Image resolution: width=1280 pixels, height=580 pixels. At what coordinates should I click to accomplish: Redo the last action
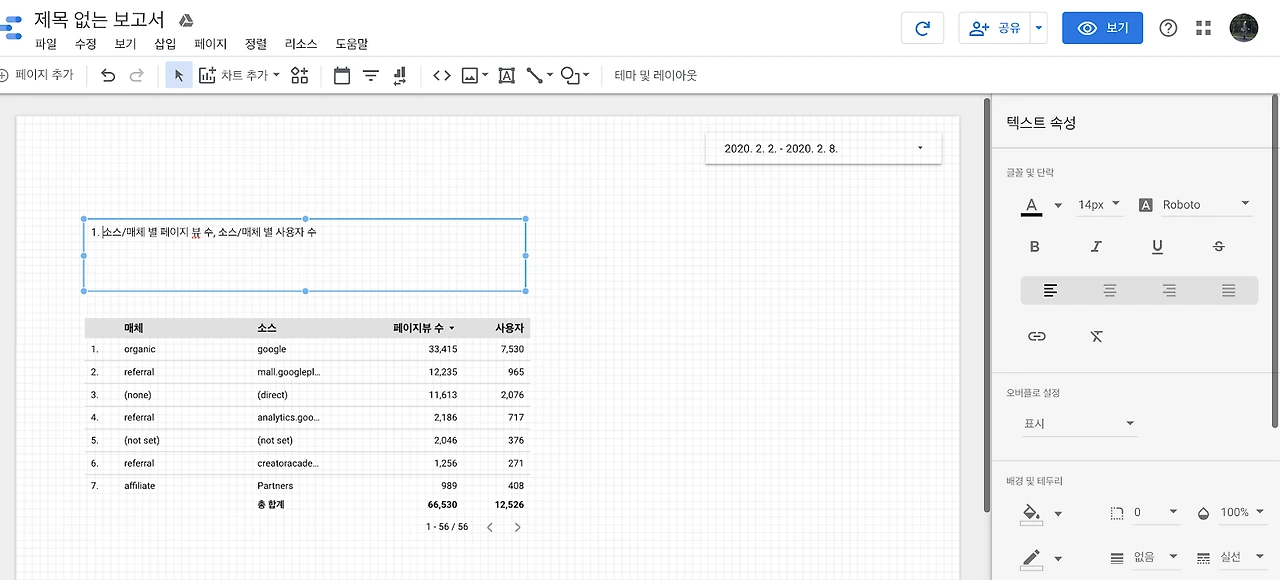(x=137, y=75)
